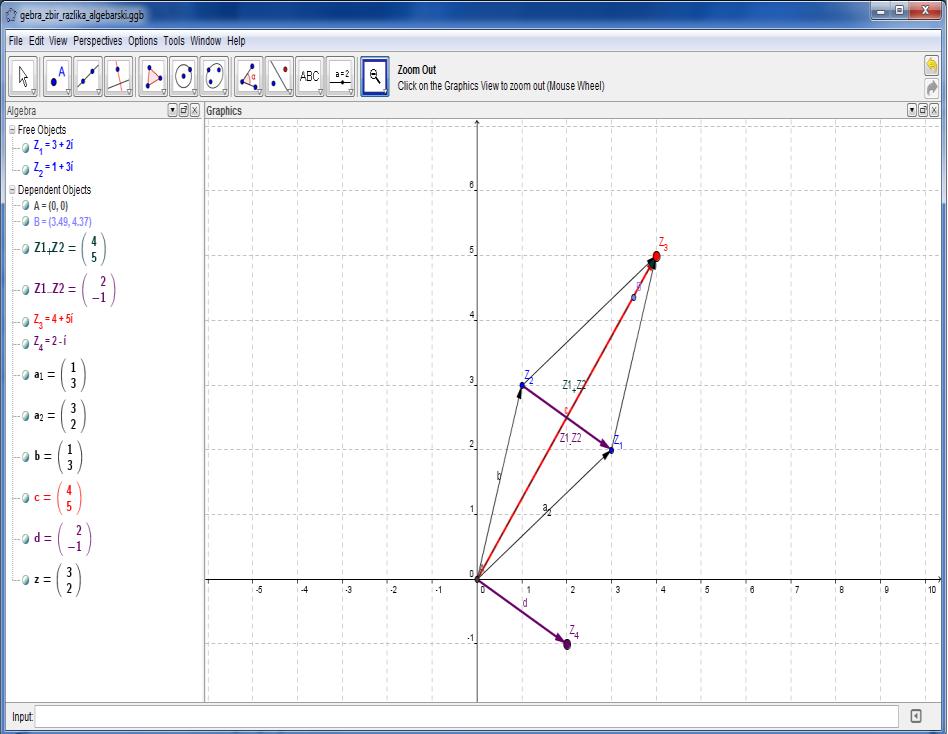The width and height of the screenshot is (948, 734).
Task: Open the View menu
Action: click(x=58, y=41)
